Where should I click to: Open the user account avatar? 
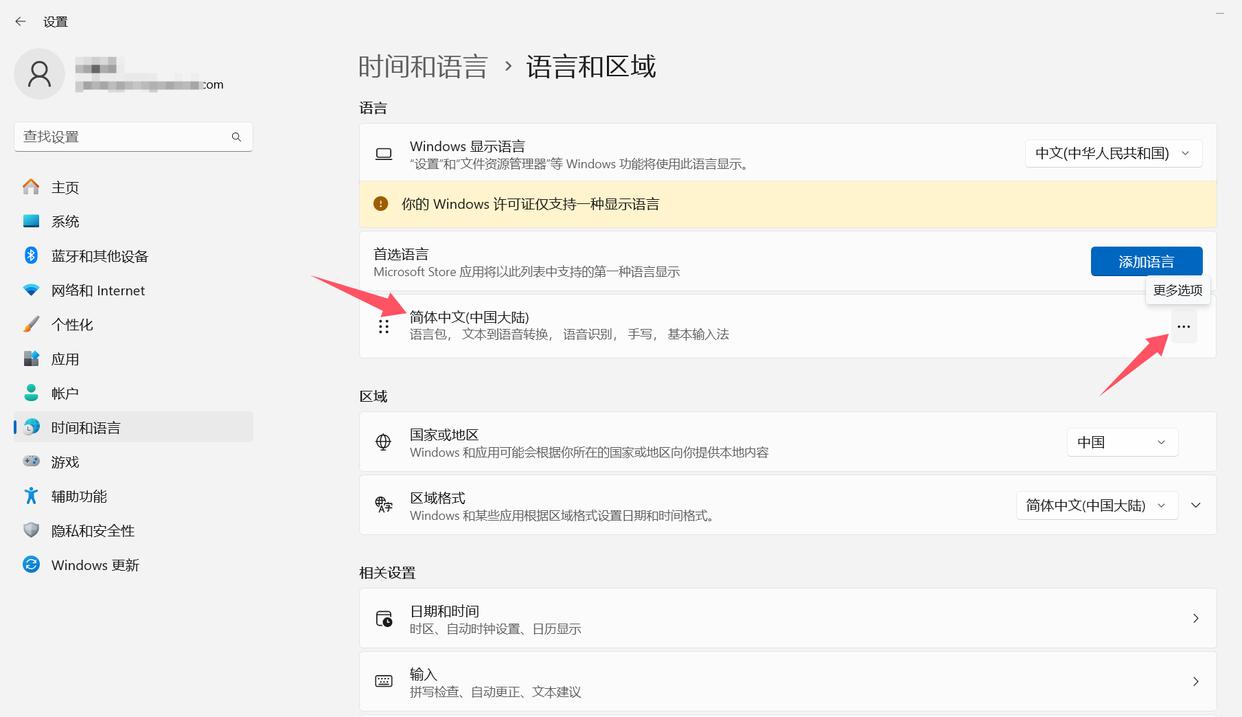(x=40, y=74)
